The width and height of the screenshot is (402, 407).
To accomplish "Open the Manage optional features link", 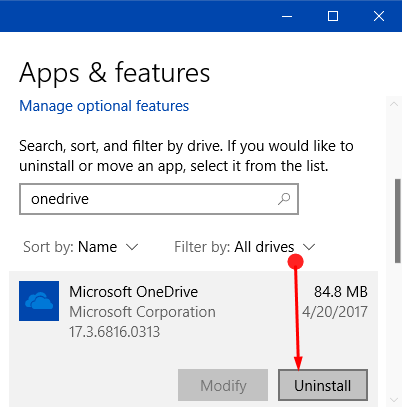I will coord(104,106).
